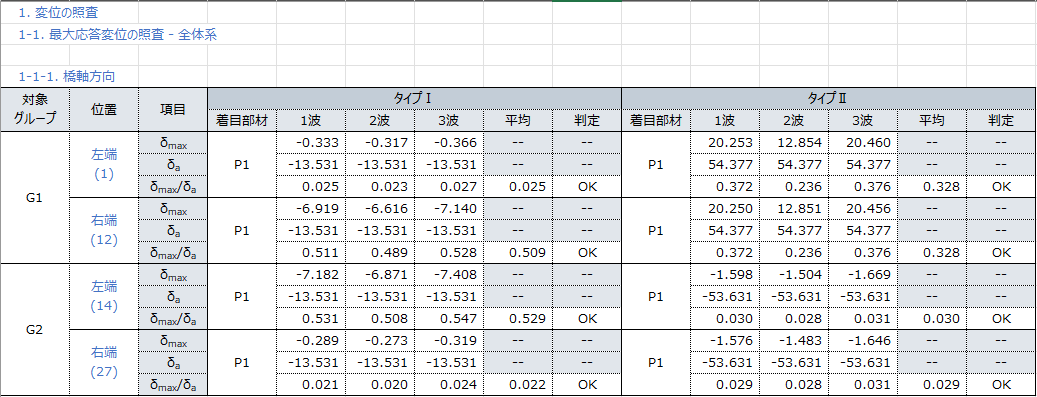Open the 左端 (1) link in G1

104,164
